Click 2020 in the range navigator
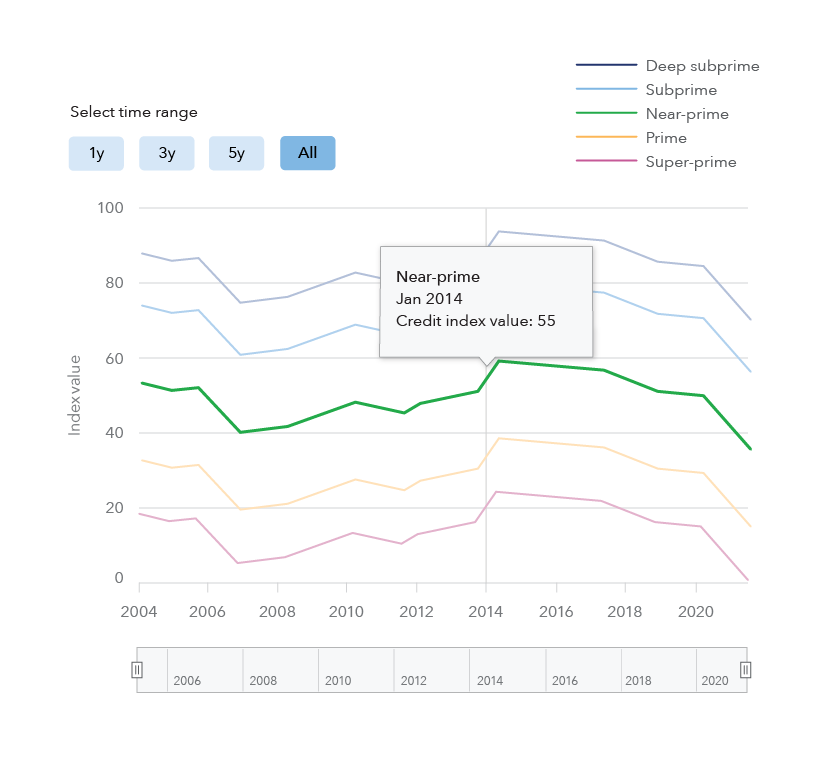Screen dimensions: 821x774 pyautogui.click(x=715, y=681)
